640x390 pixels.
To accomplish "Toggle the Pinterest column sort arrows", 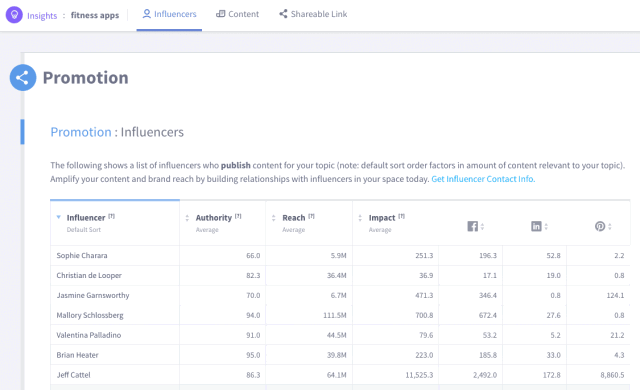I will pyautogui.click(x=610, y=226).
